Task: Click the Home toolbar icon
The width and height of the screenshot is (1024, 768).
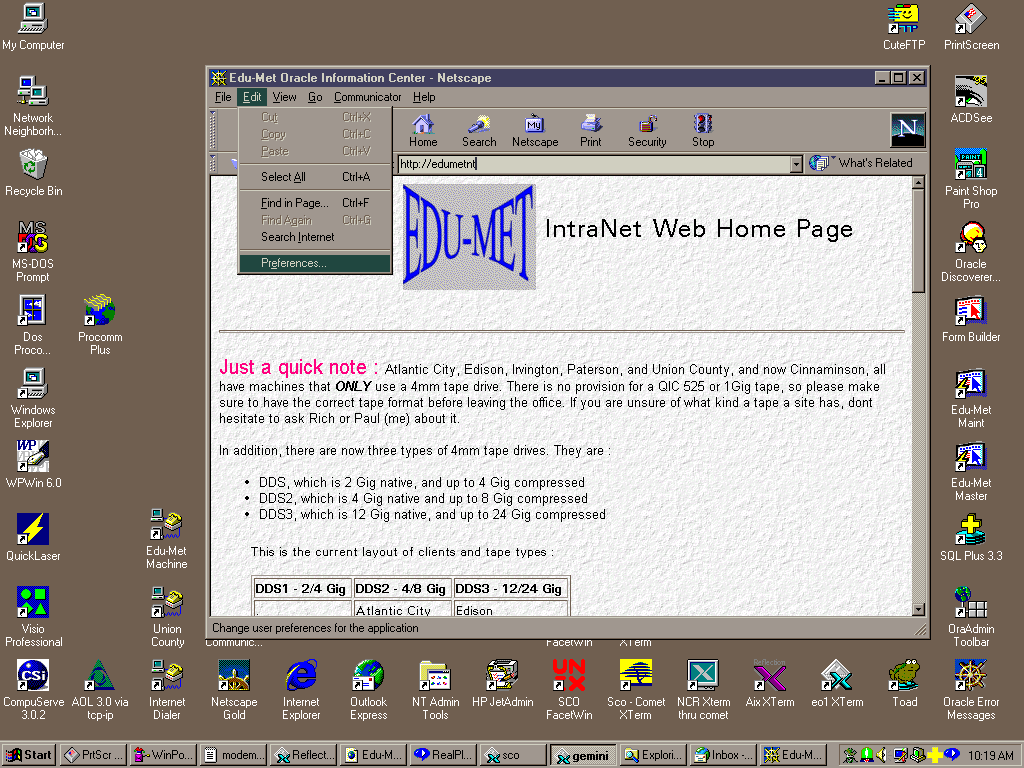Action: (423, 131)
